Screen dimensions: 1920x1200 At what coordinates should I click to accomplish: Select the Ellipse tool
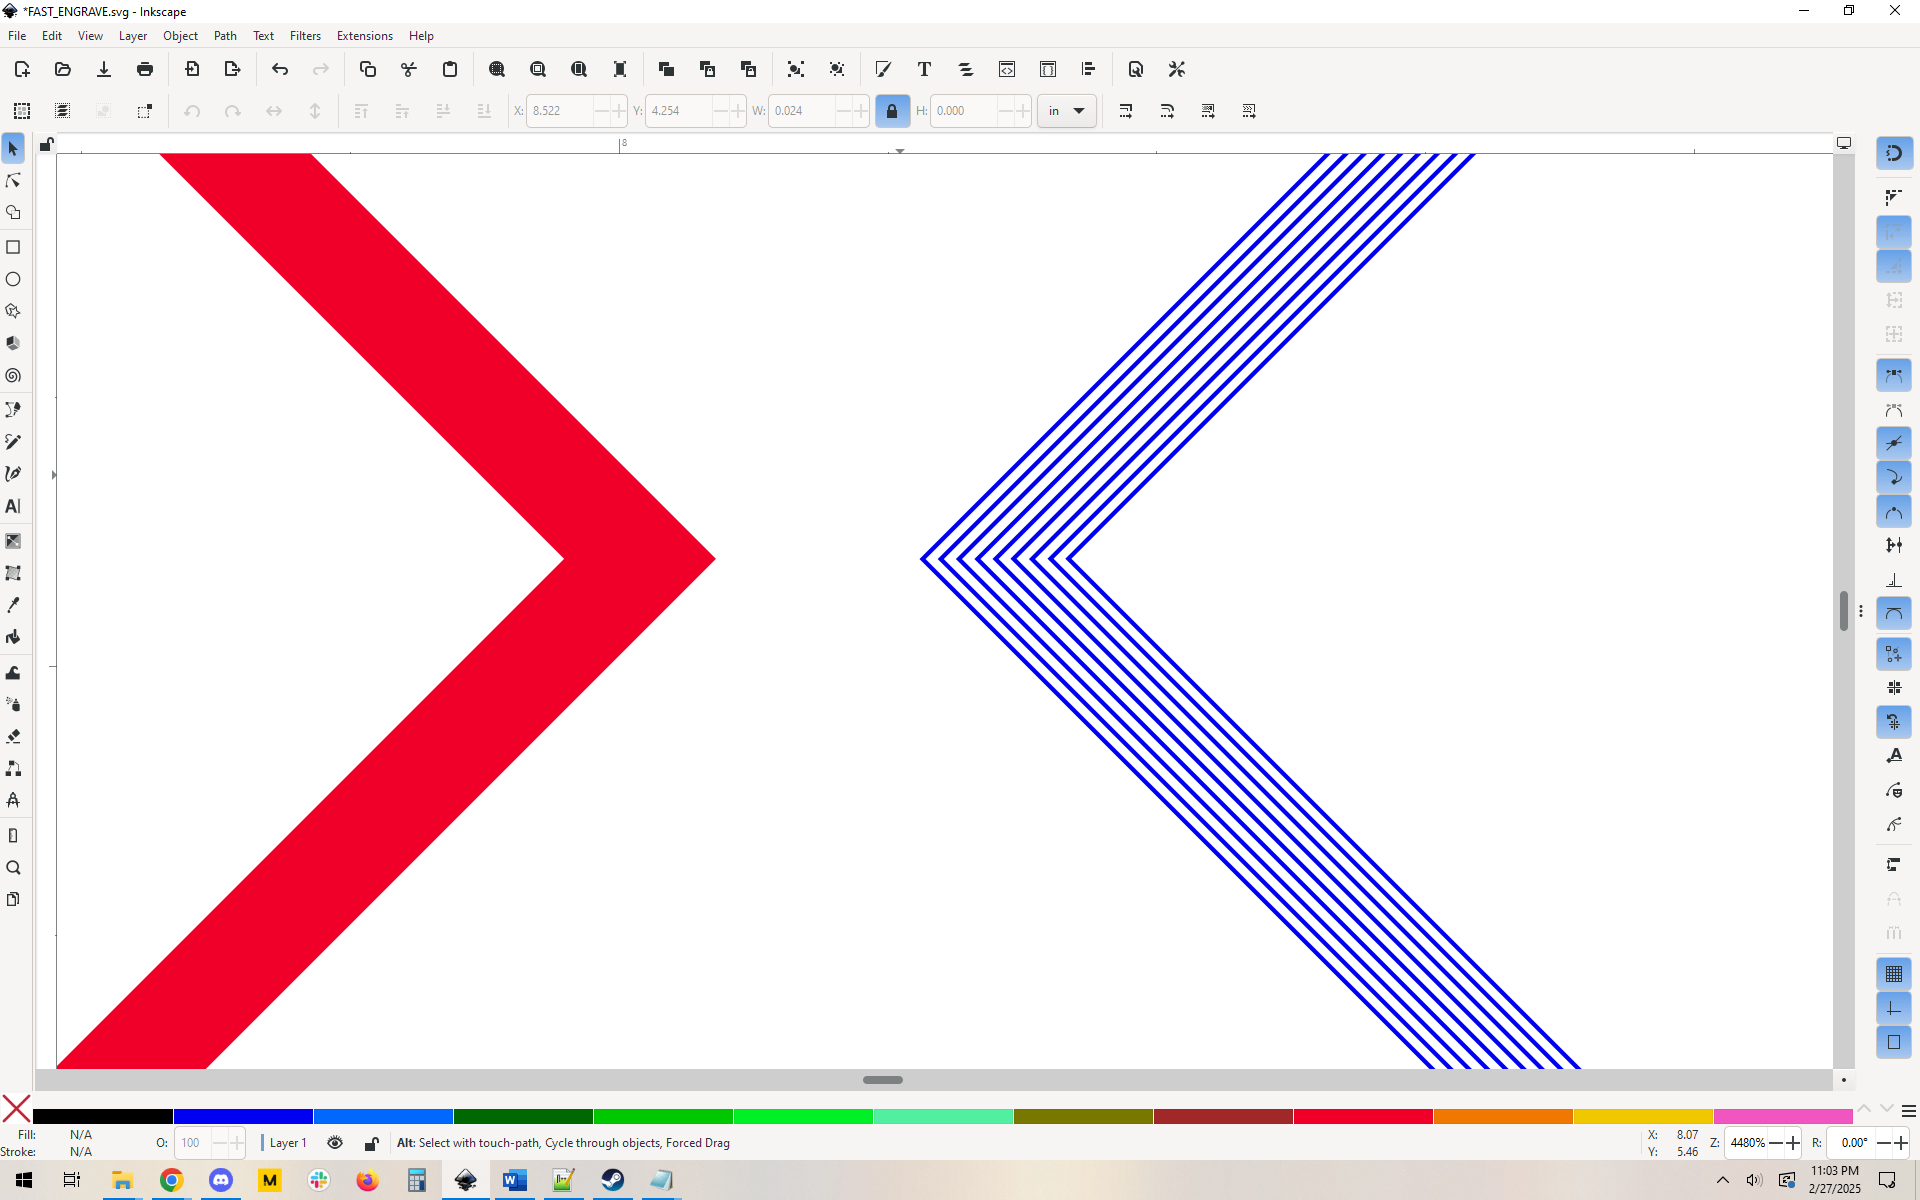(x=13, y=279)
